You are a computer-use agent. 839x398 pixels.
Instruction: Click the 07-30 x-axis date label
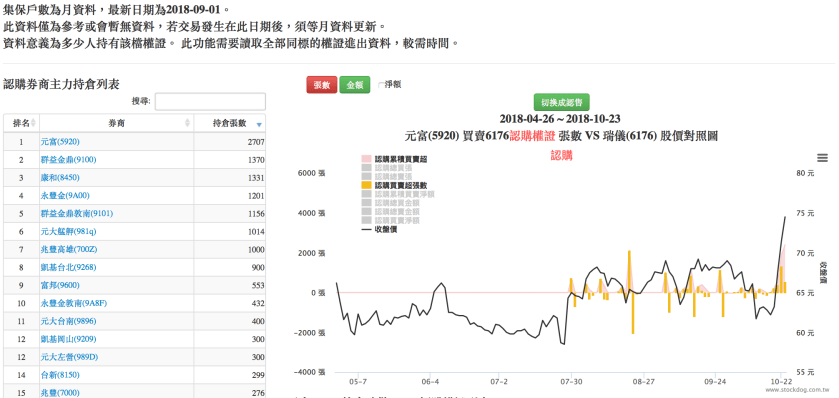pos(571,381)
